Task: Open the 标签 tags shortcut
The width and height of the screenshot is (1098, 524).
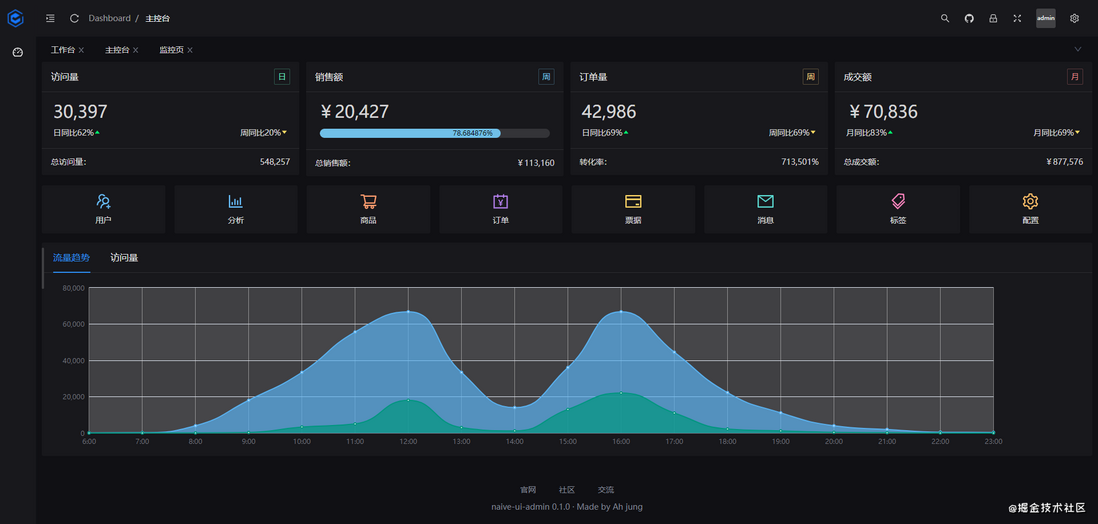Action: 898,209
